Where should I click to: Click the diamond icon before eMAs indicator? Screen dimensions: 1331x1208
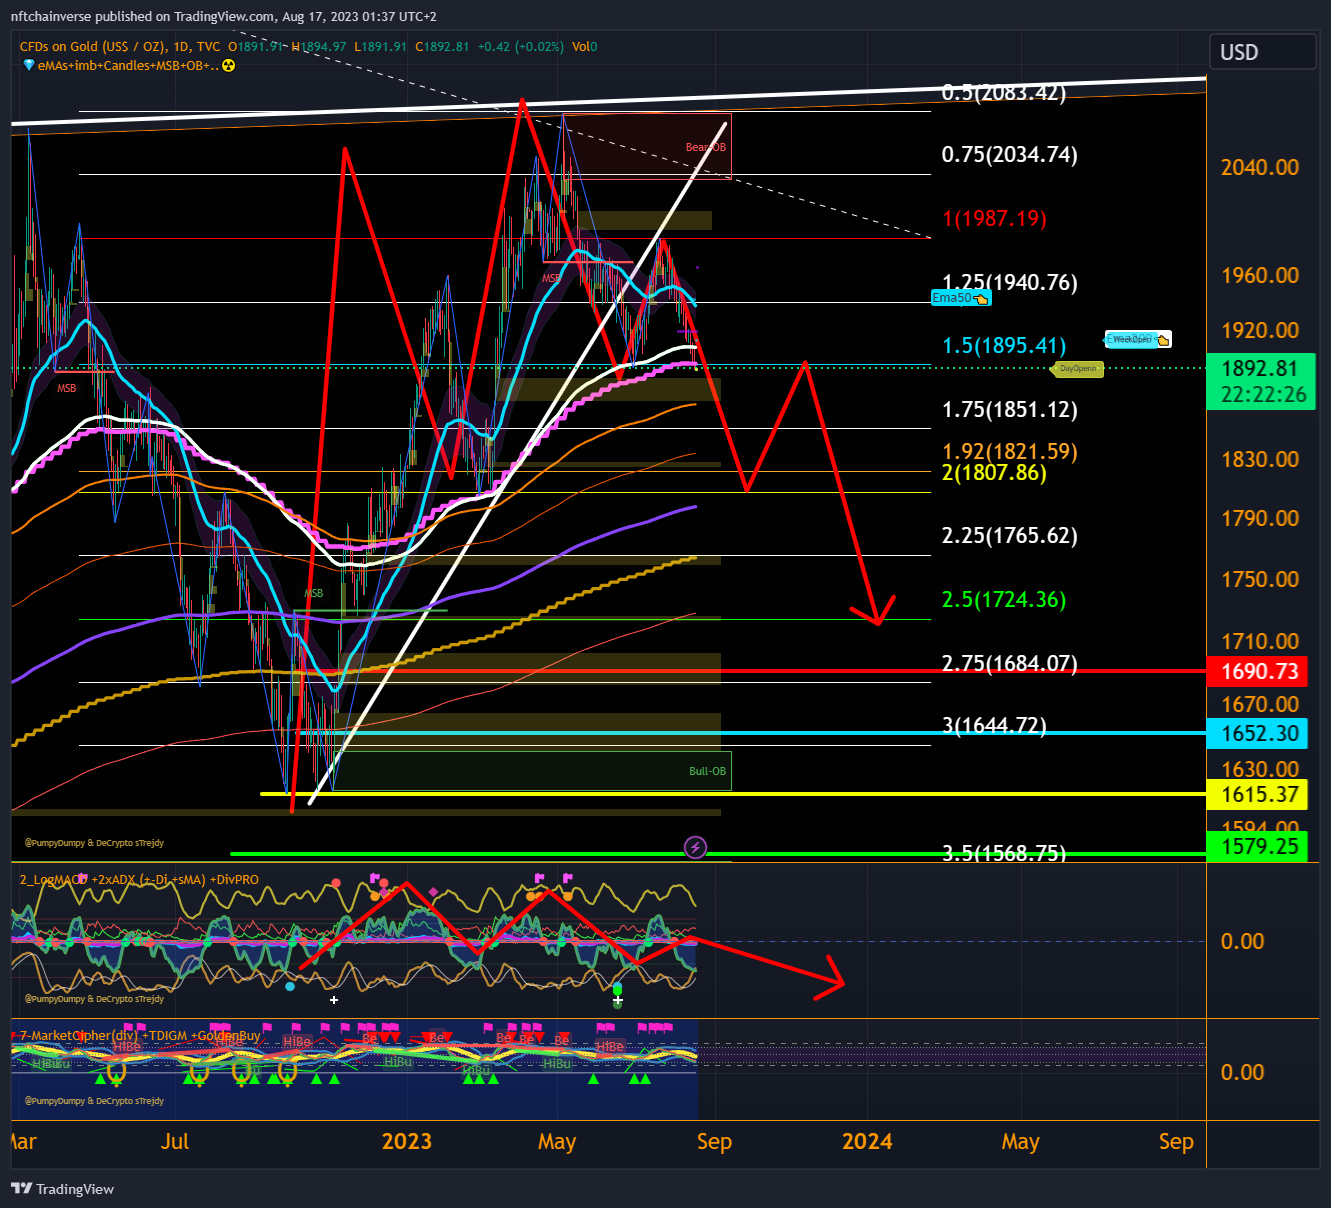click(x=29, y=66)
